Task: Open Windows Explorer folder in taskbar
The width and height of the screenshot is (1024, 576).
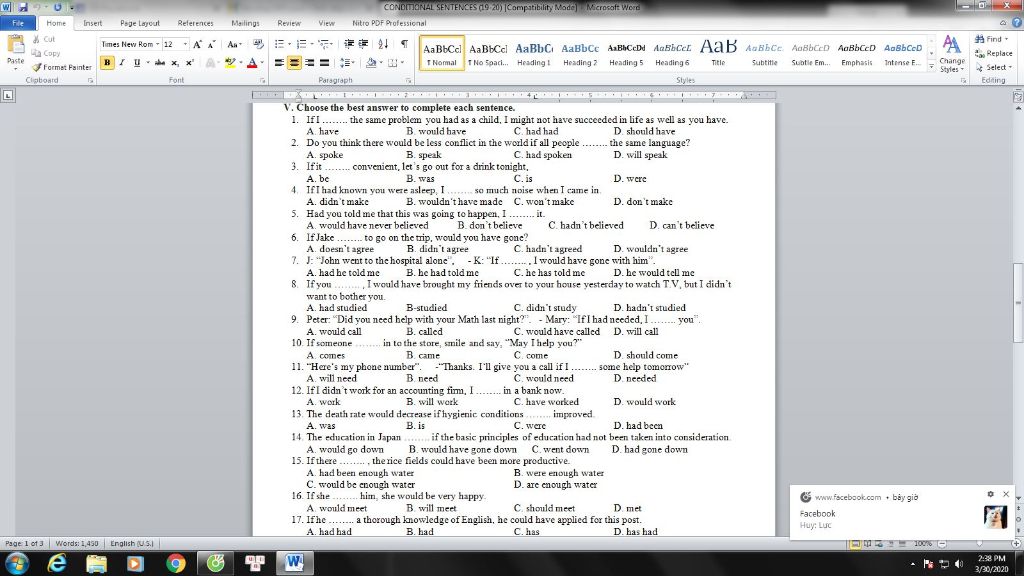Action: click(96, 563)
